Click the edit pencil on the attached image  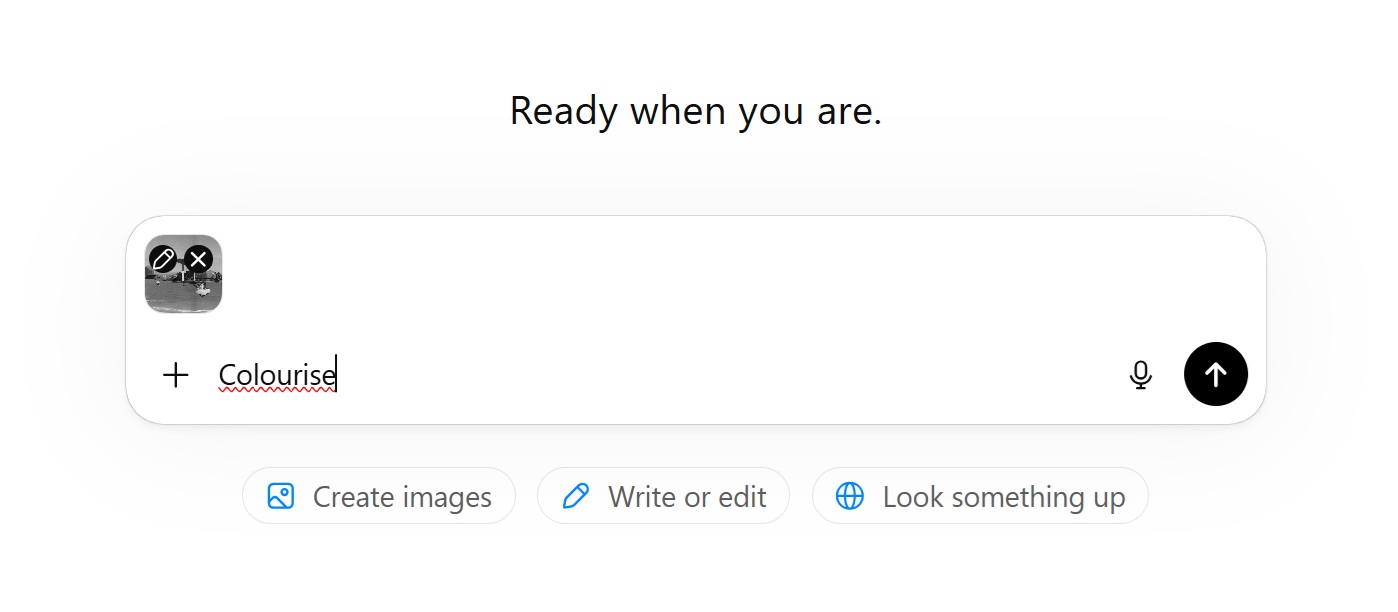[162, 259]
